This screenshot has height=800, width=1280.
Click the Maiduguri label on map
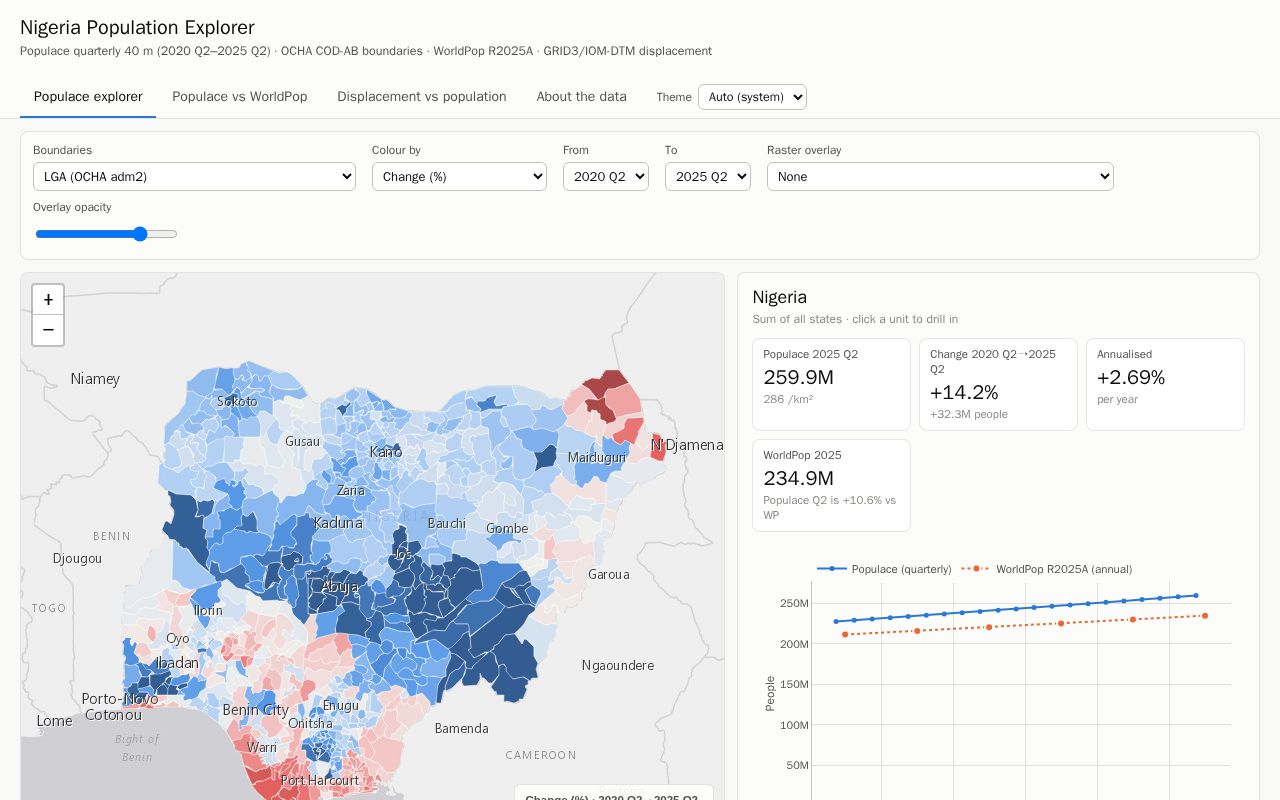click(597, 458)
